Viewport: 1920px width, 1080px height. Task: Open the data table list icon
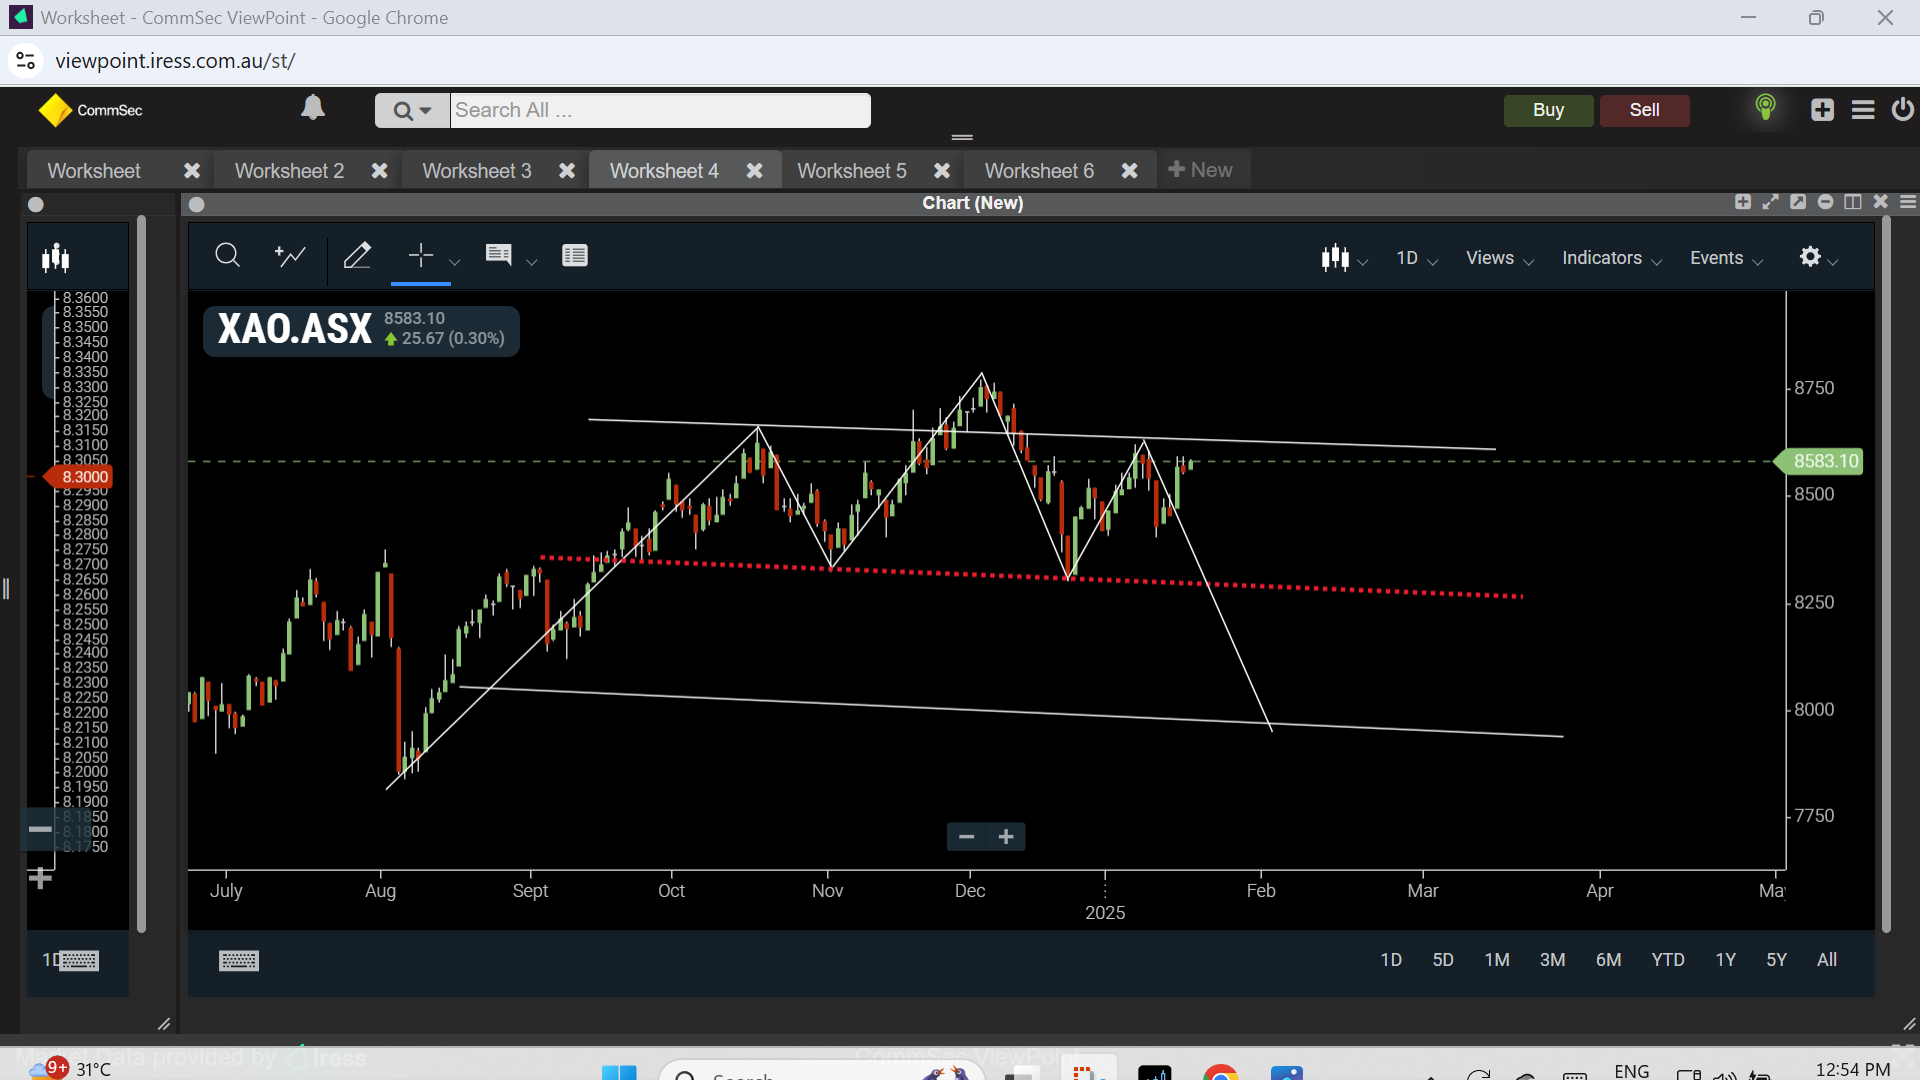pyautogui.click(x=575, y=255)
